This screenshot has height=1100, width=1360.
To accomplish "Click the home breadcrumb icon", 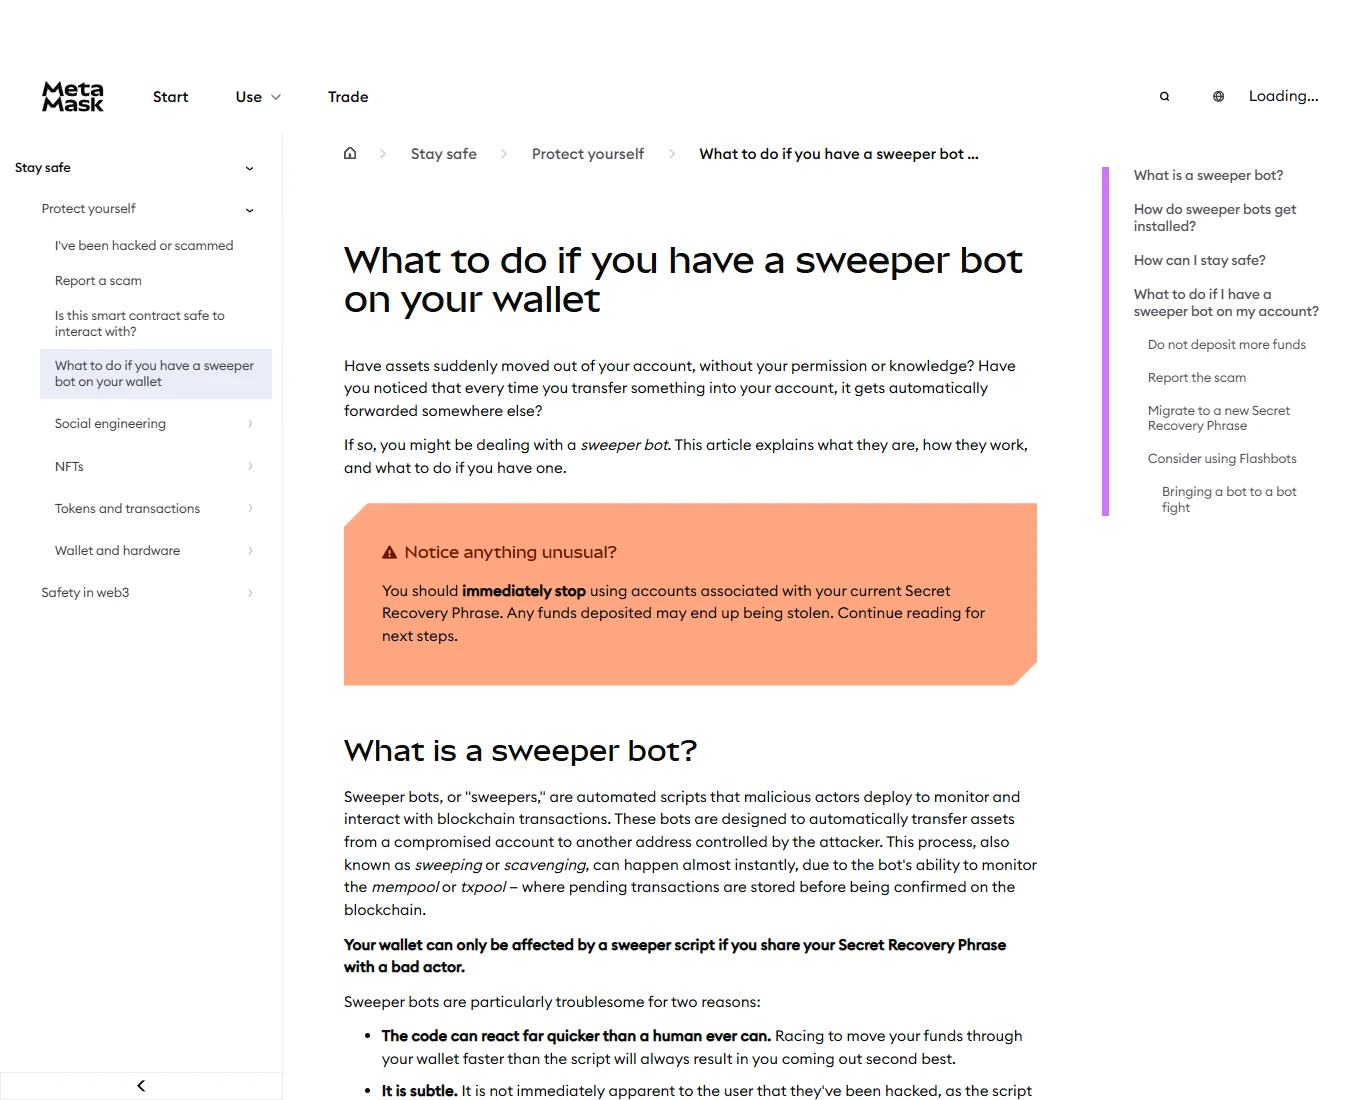I will click(350, 153).
